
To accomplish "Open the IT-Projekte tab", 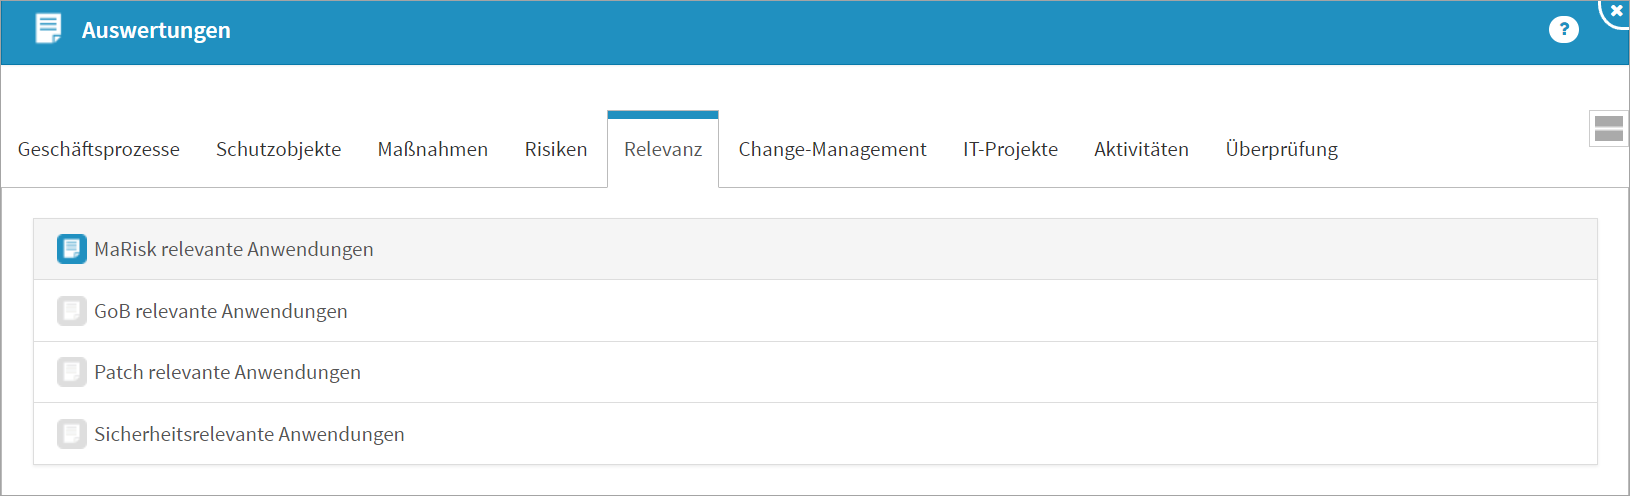I will pyautogui.click(x=1010, y=149).
